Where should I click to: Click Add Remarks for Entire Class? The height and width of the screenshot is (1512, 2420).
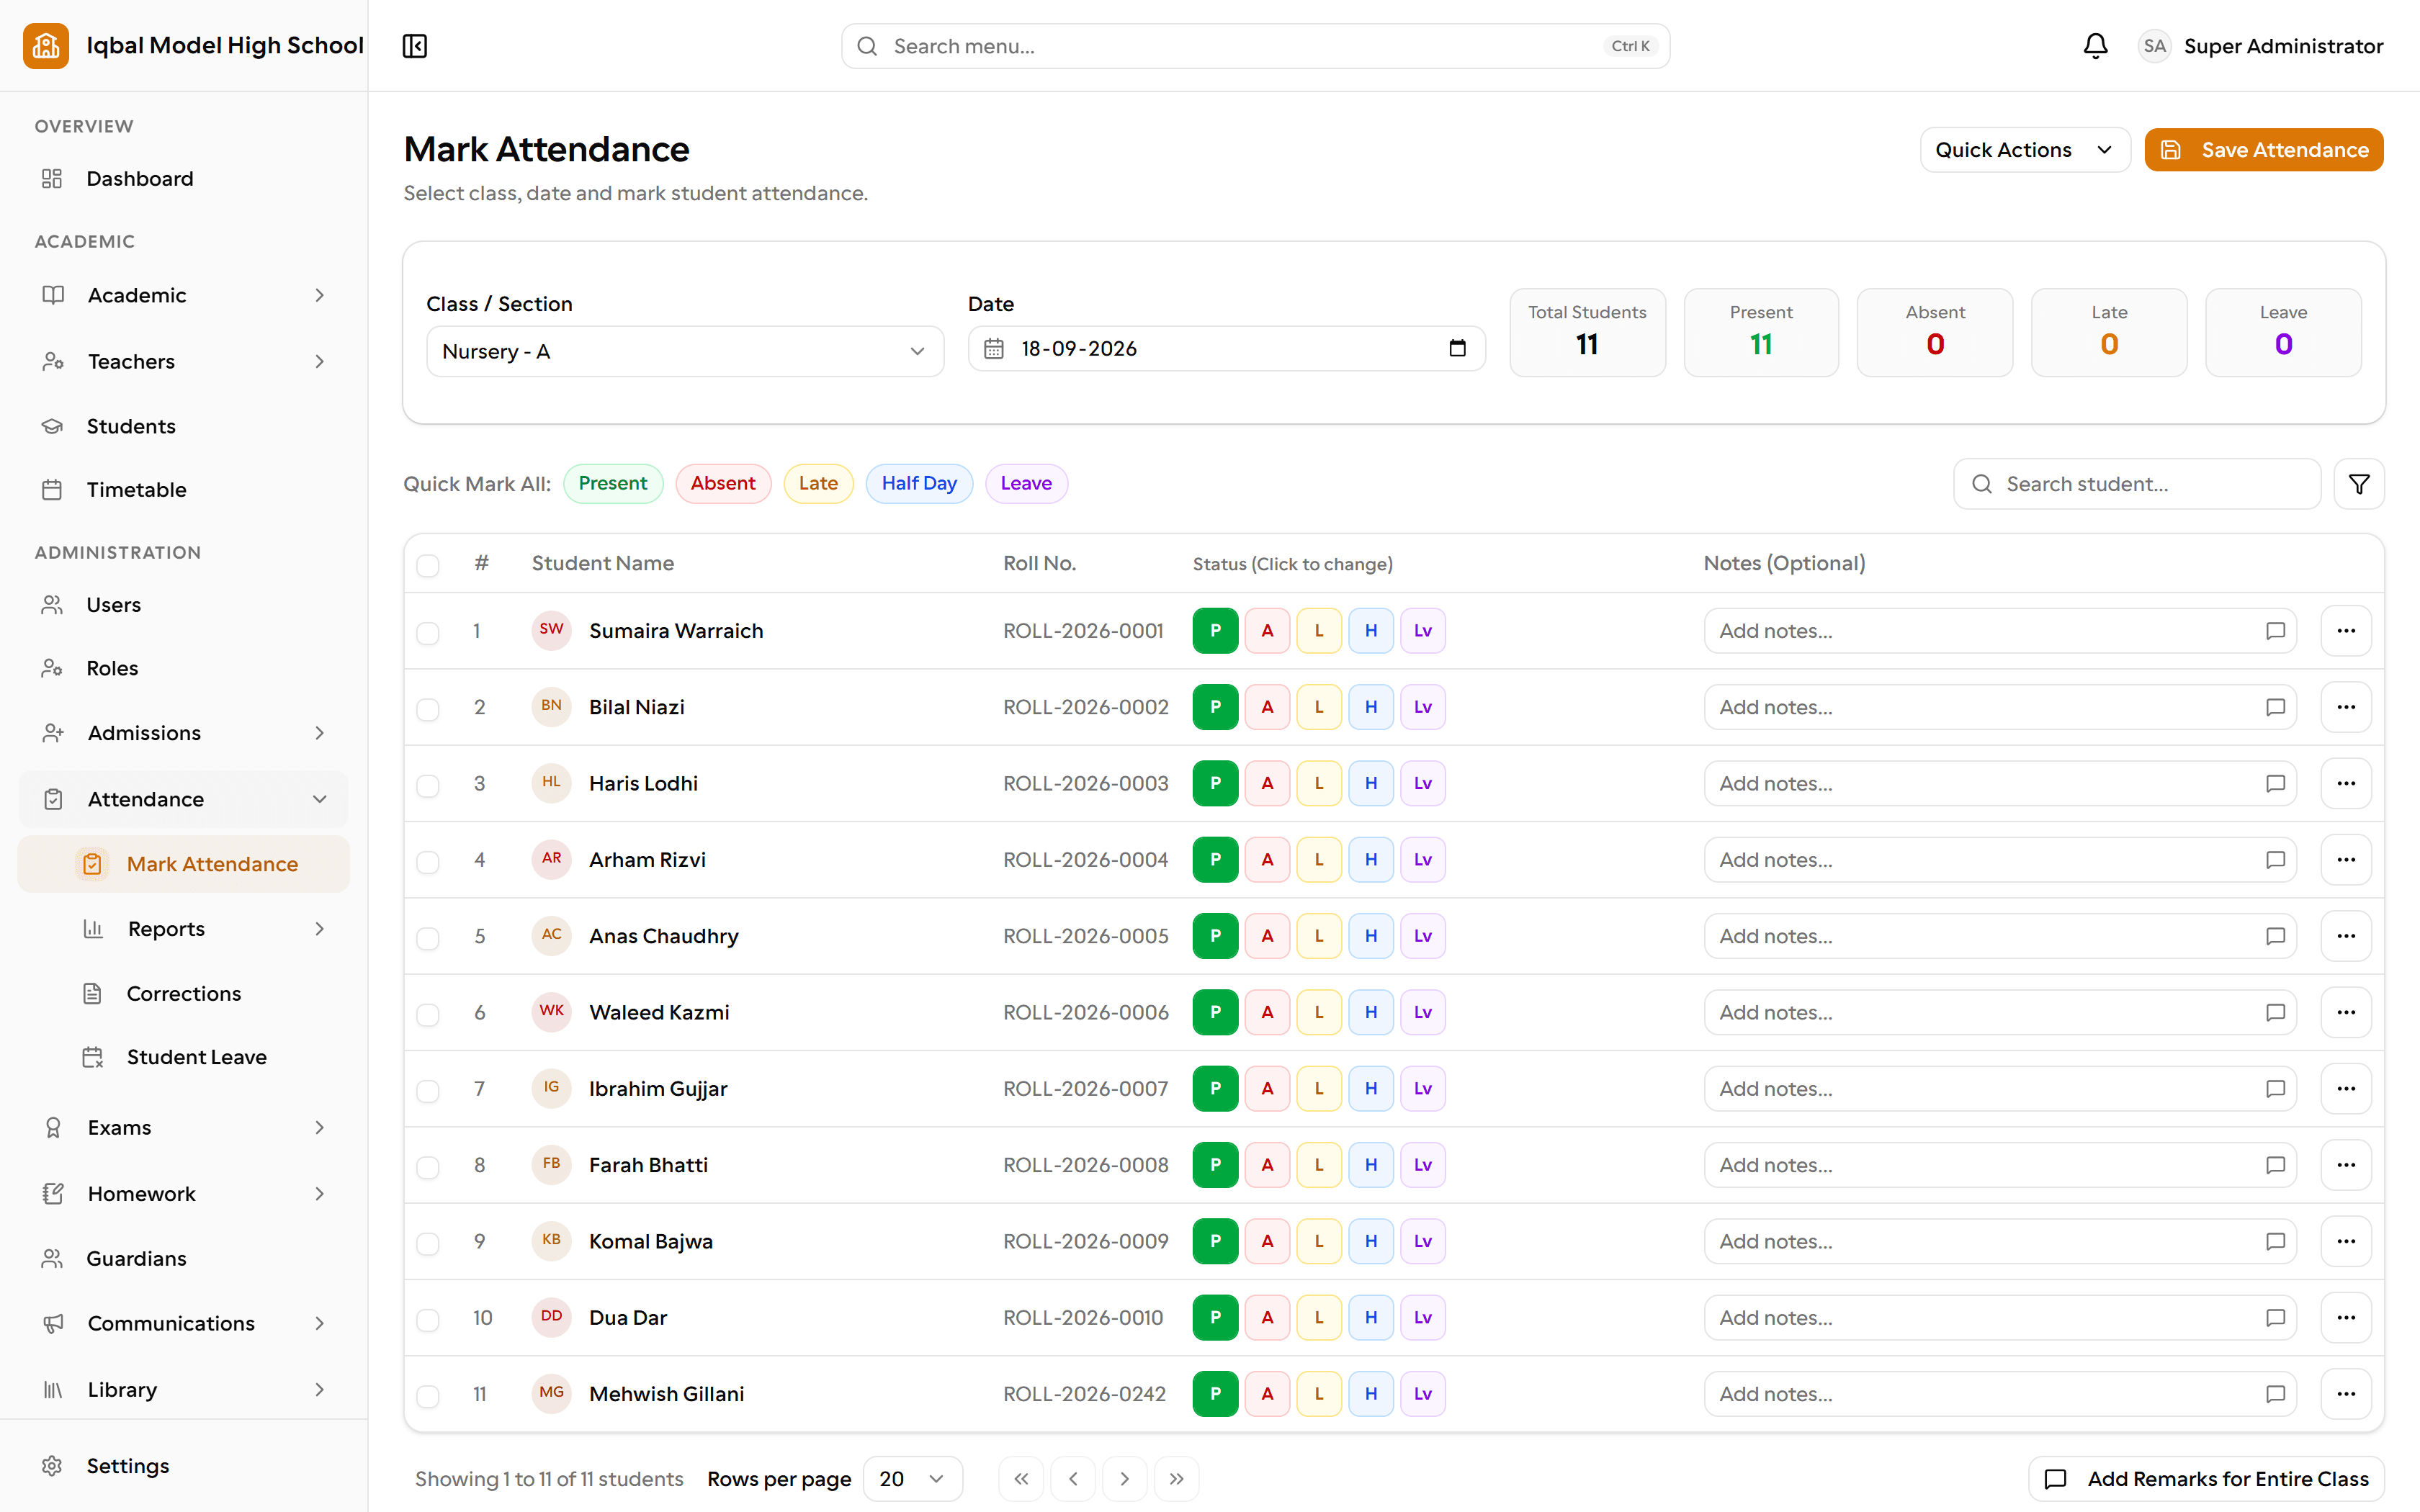tap(2207, 1479)
